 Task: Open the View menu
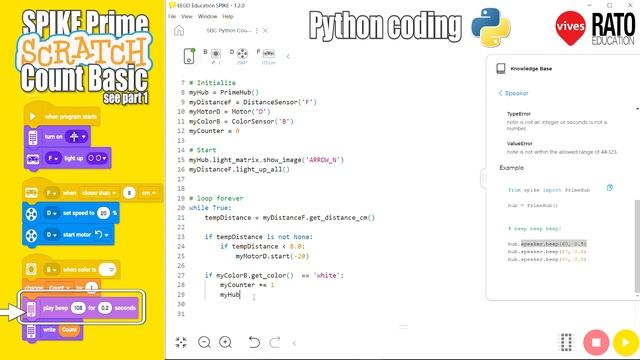187,16
